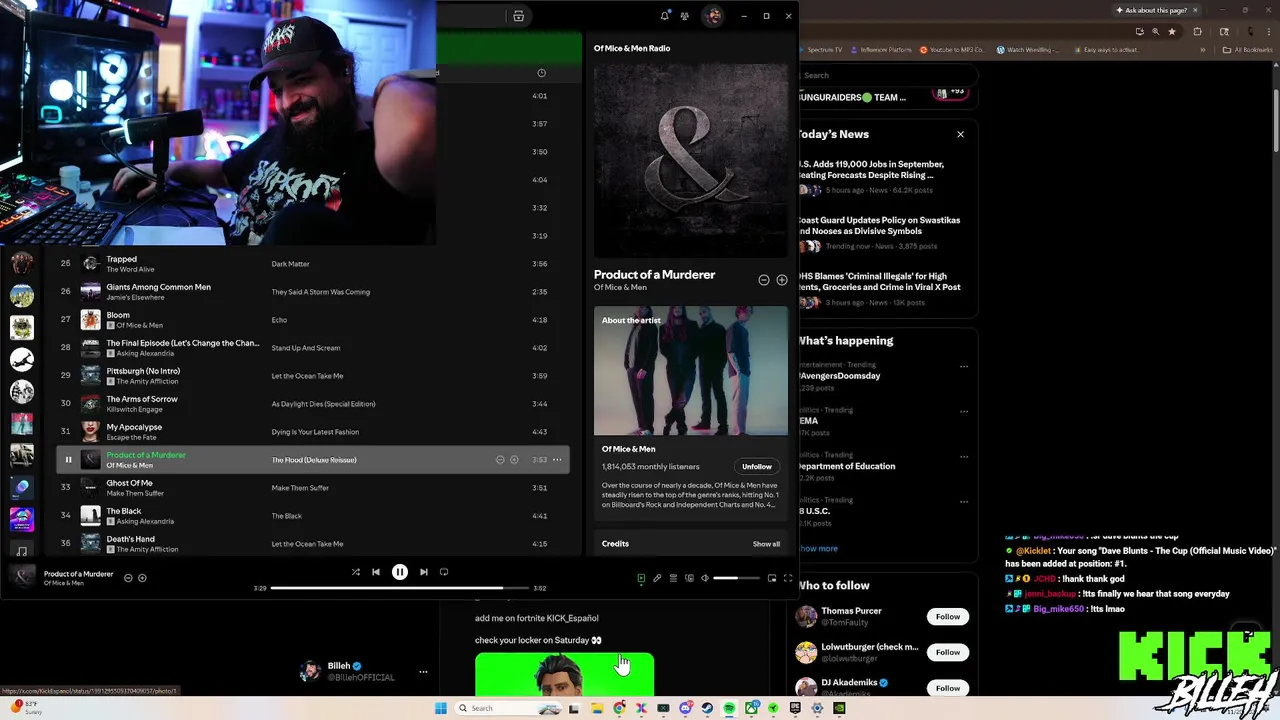
Task: Play Trapped by The Word Alive
Action: click(x=312, y=264)
